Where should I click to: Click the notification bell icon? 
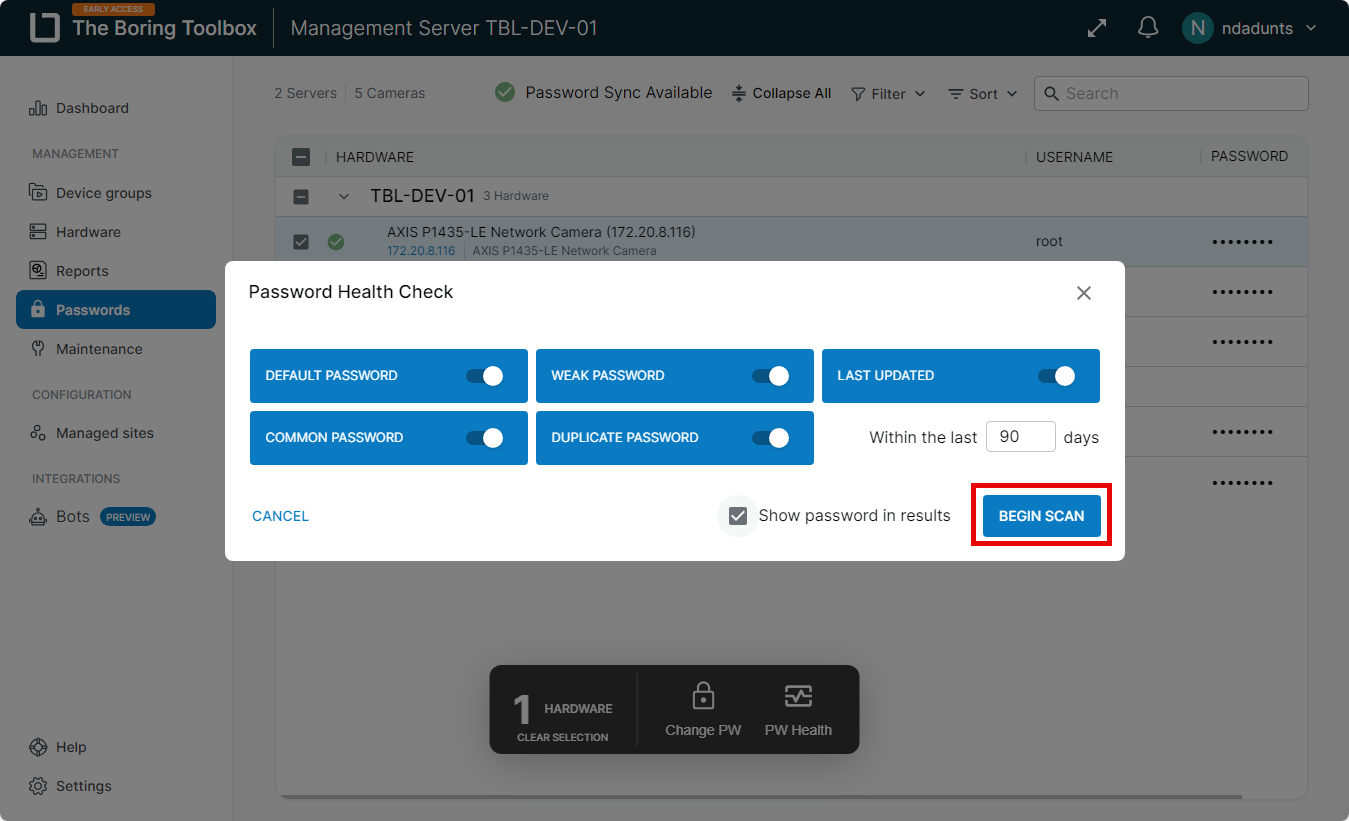coord(1148,28)
